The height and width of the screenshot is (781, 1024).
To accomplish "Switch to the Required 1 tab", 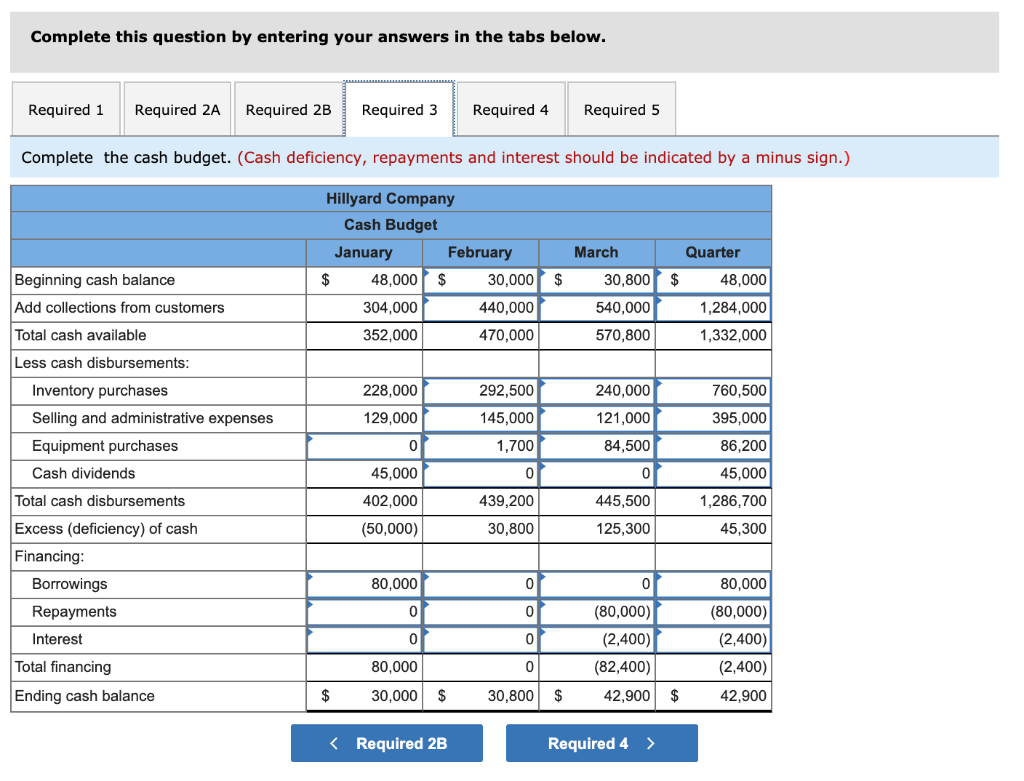I will pyautogui.click(x=65, y=109).
